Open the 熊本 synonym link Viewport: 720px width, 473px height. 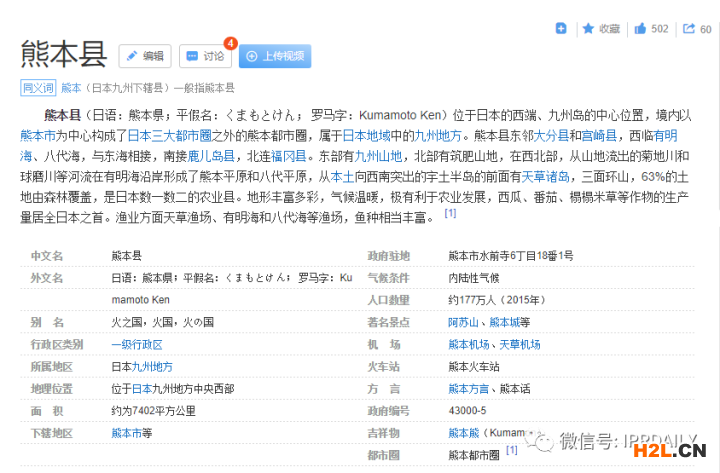(x=71, y=88)
